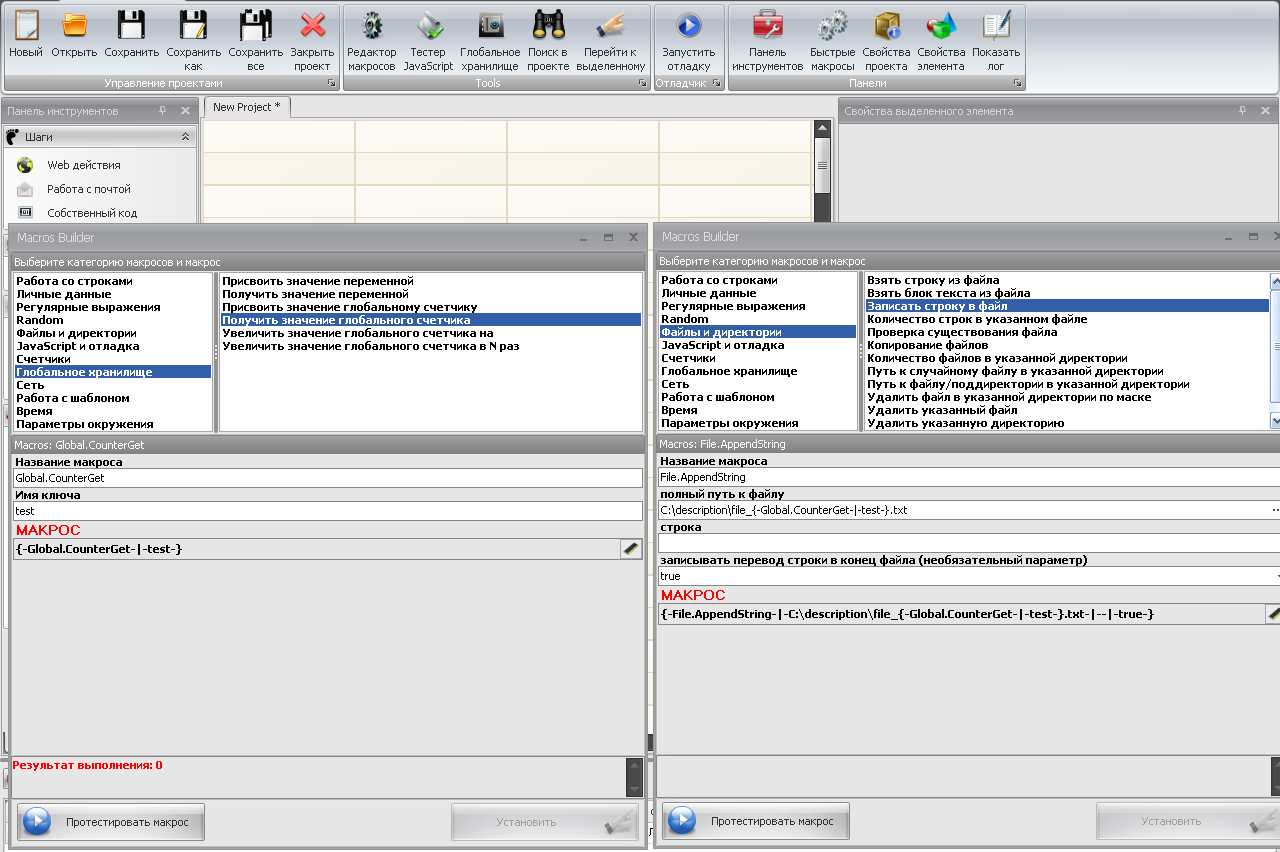1280x852 pixels.
Task: Expand Отладчик group dialog launcher
Action: point(715,84)
